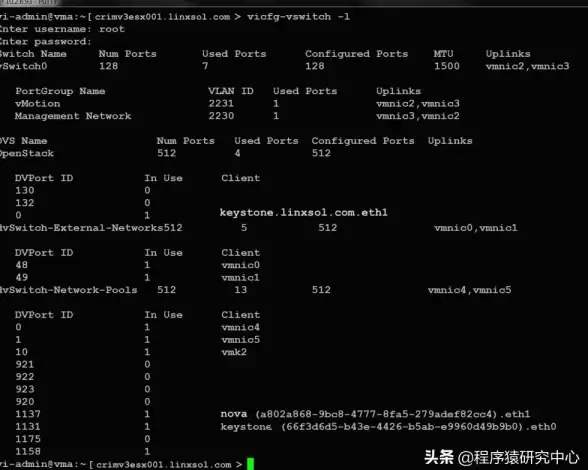Click the nova eth1 client entry
This screenshot has height=470, width=588.
click(x=375, y=414)
